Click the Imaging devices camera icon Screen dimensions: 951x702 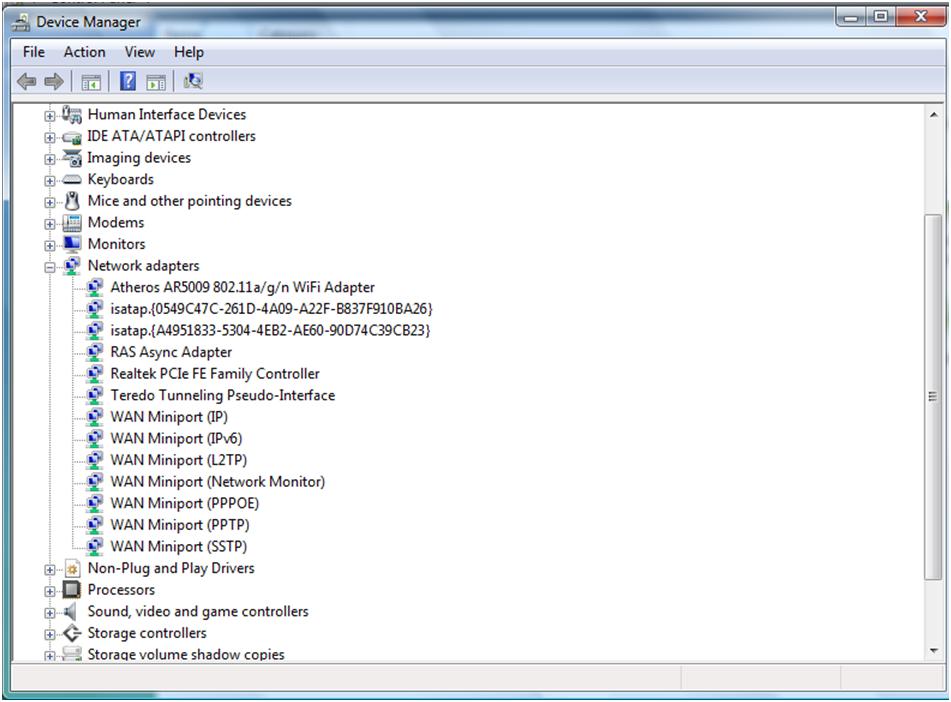click(72, 158)
